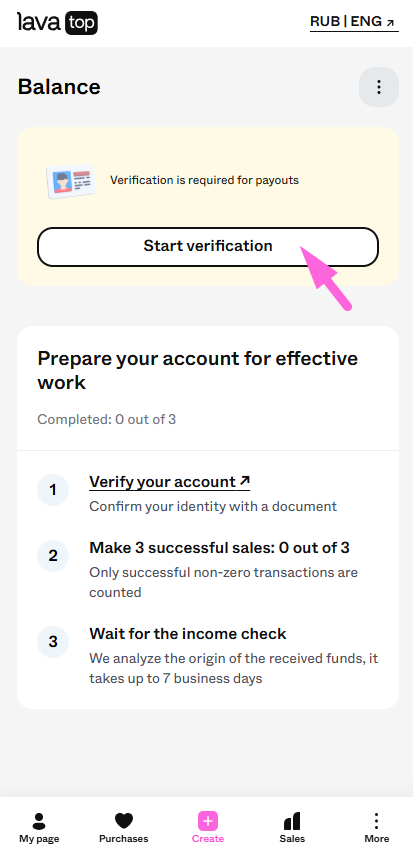Open the three-dot Balance options menu
This screenshot has height=855, width=413.
[x=379, y=87]
